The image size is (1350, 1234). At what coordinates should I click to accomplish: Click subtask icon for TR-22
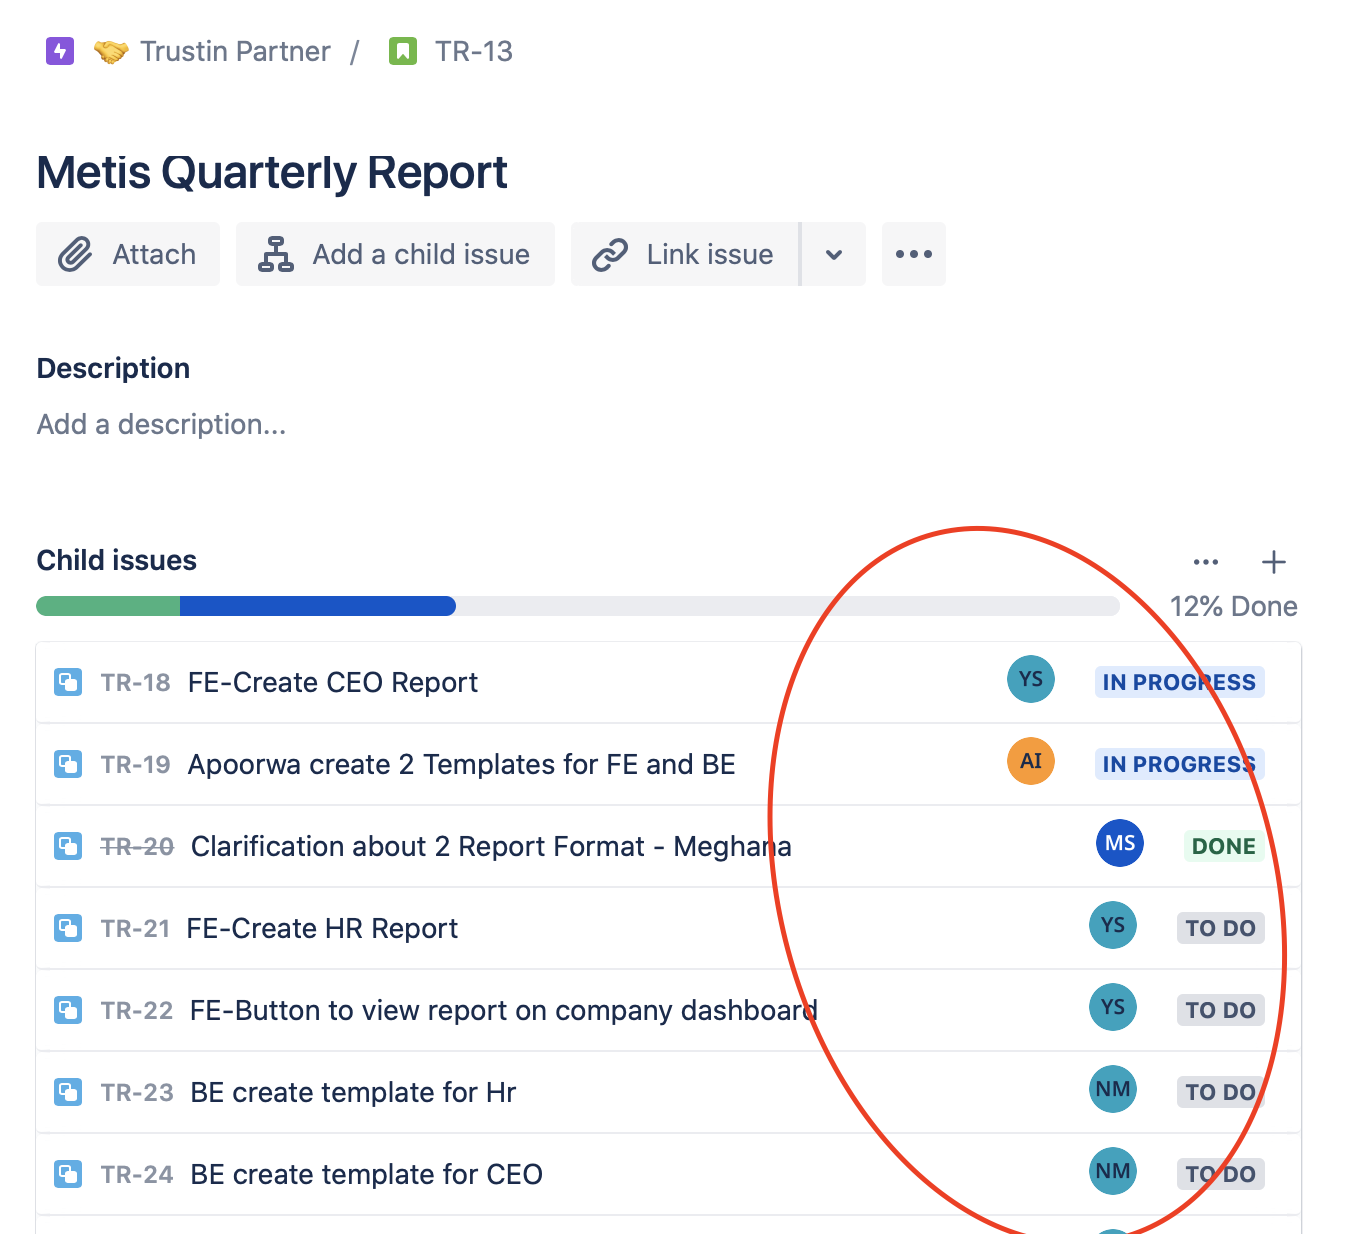(x=68, y=1010)
